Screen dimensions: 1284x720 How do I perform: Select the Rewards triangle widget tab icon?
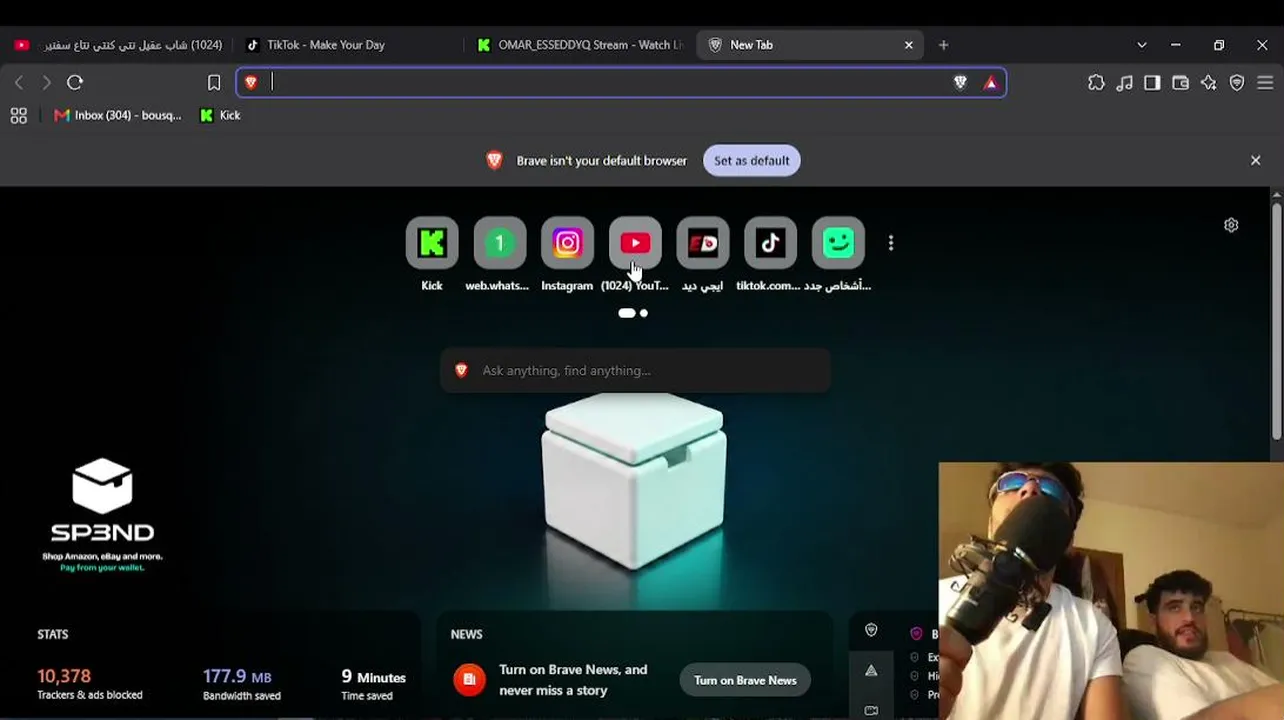(871, 671)
